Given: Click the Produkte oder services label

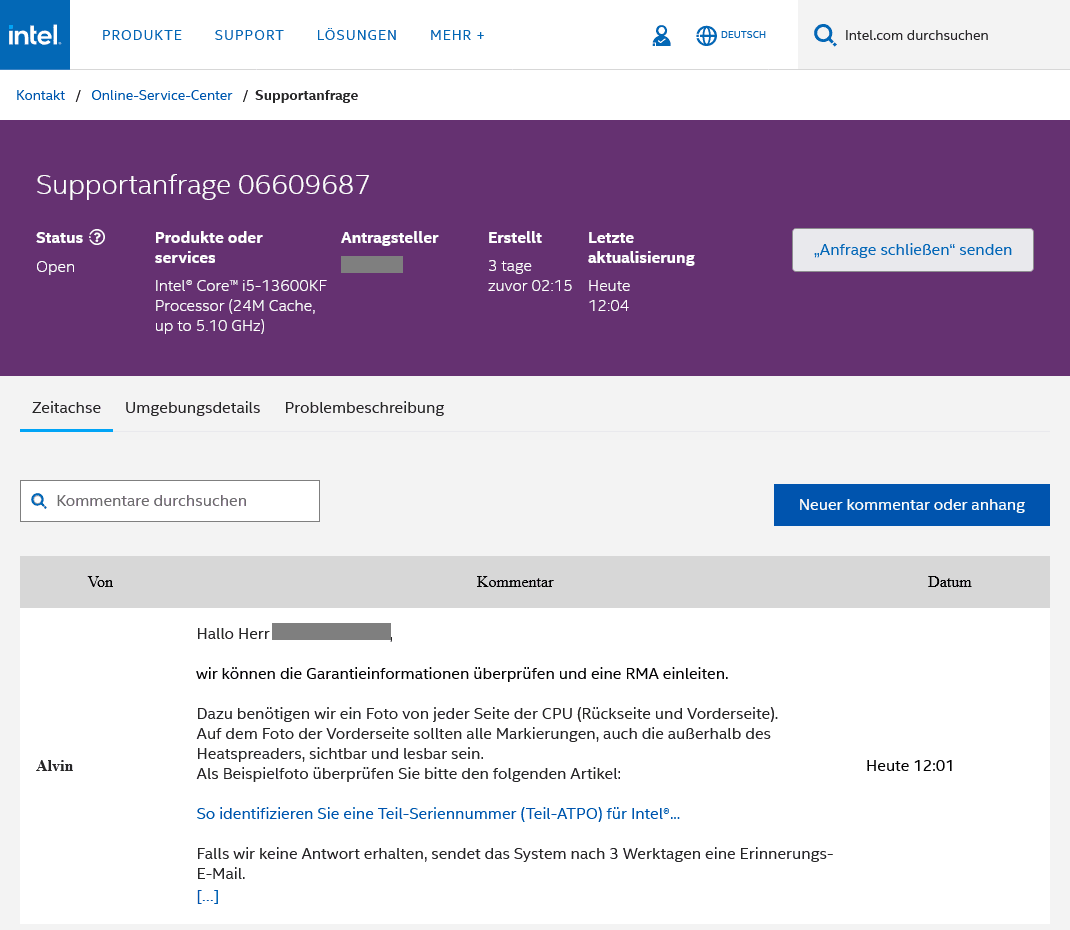Looking at the screenshot, I should click(x=209, y=248).
